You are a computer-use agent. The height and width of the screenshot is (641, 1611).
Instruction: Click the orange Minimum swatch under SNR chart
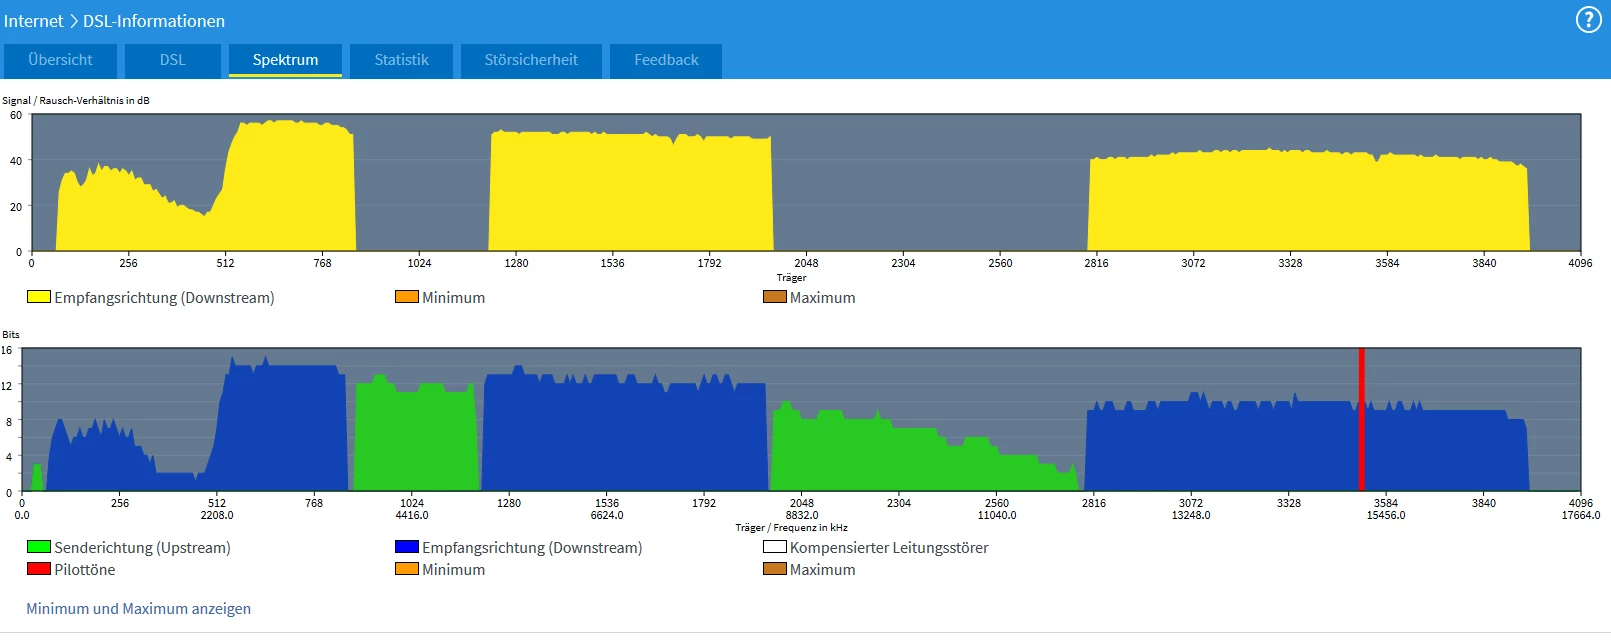pyautogui.click(x=407, y=297)
